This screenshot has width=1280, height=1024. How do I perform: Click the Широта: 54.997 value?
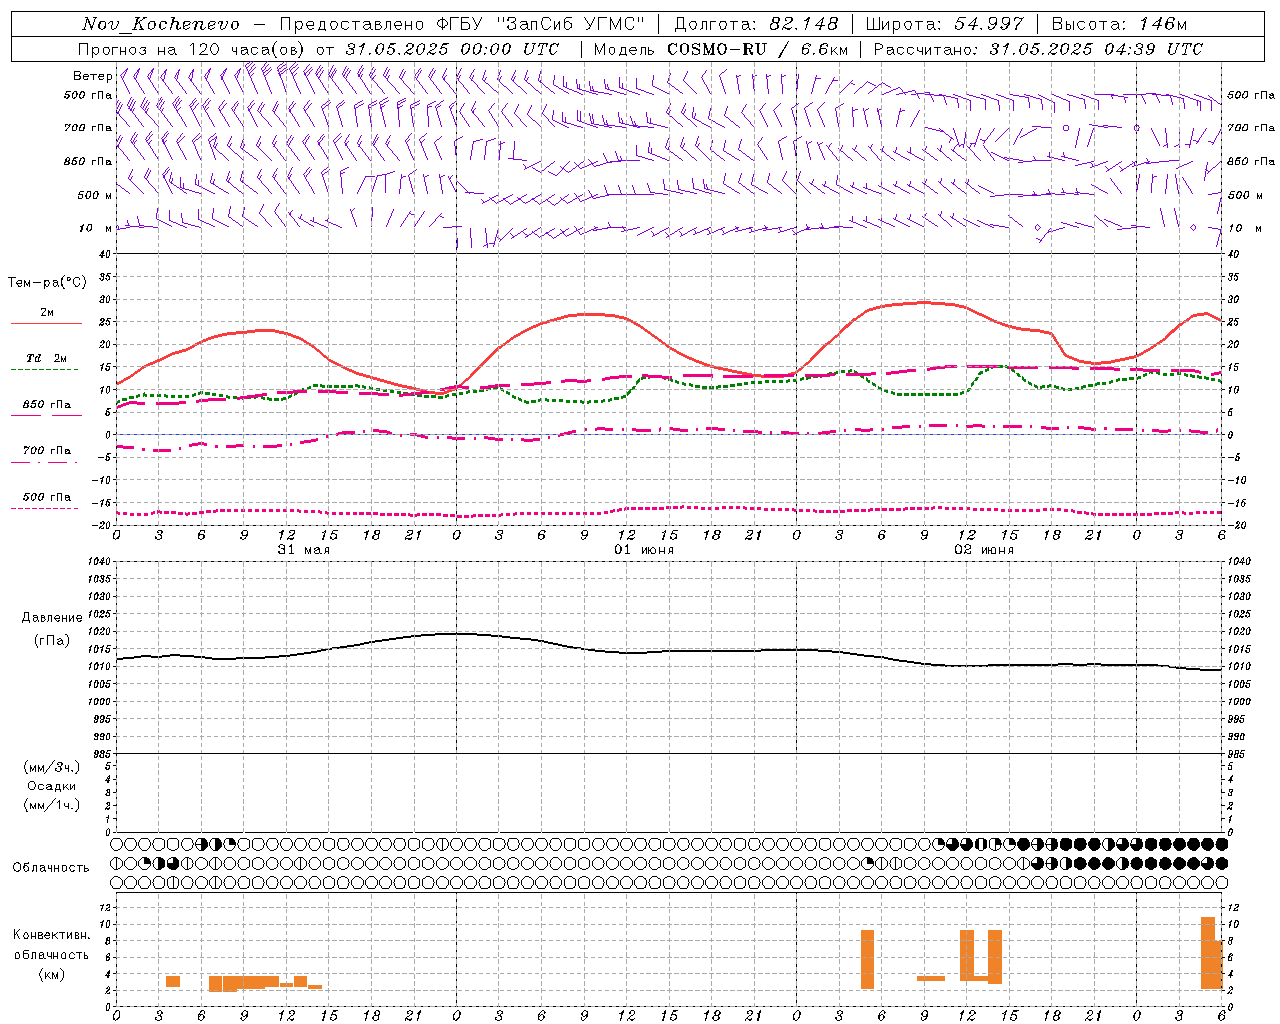[944, 24]
